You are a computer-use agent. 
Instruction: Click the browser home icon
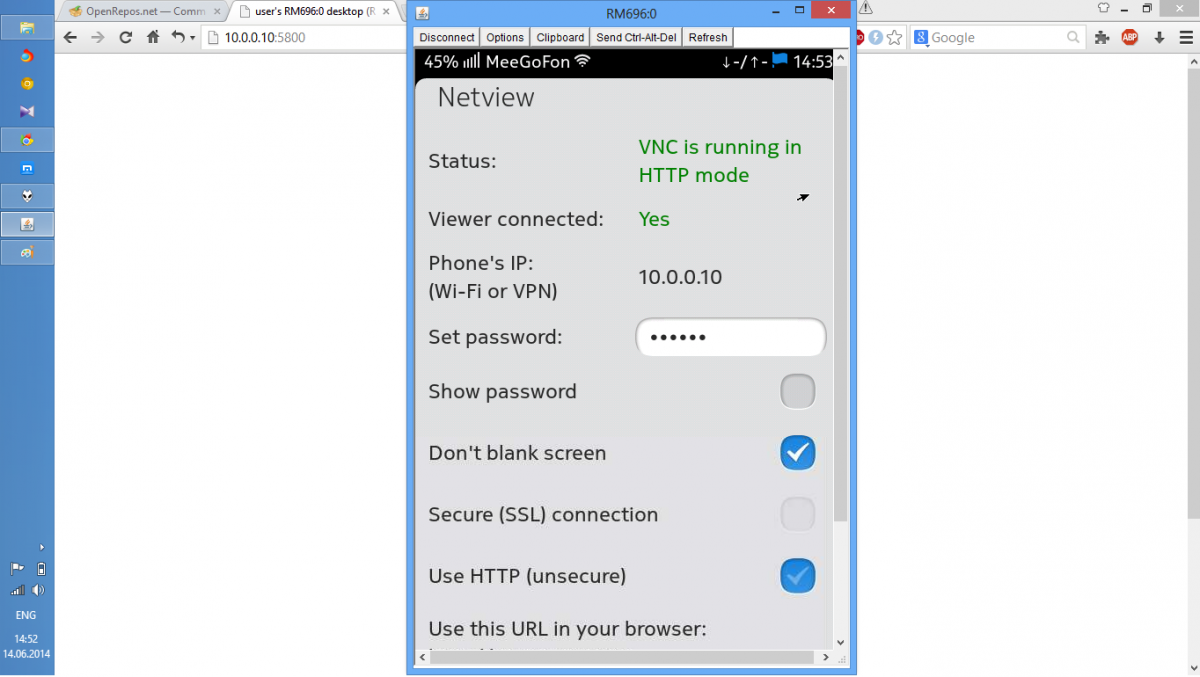153,38
